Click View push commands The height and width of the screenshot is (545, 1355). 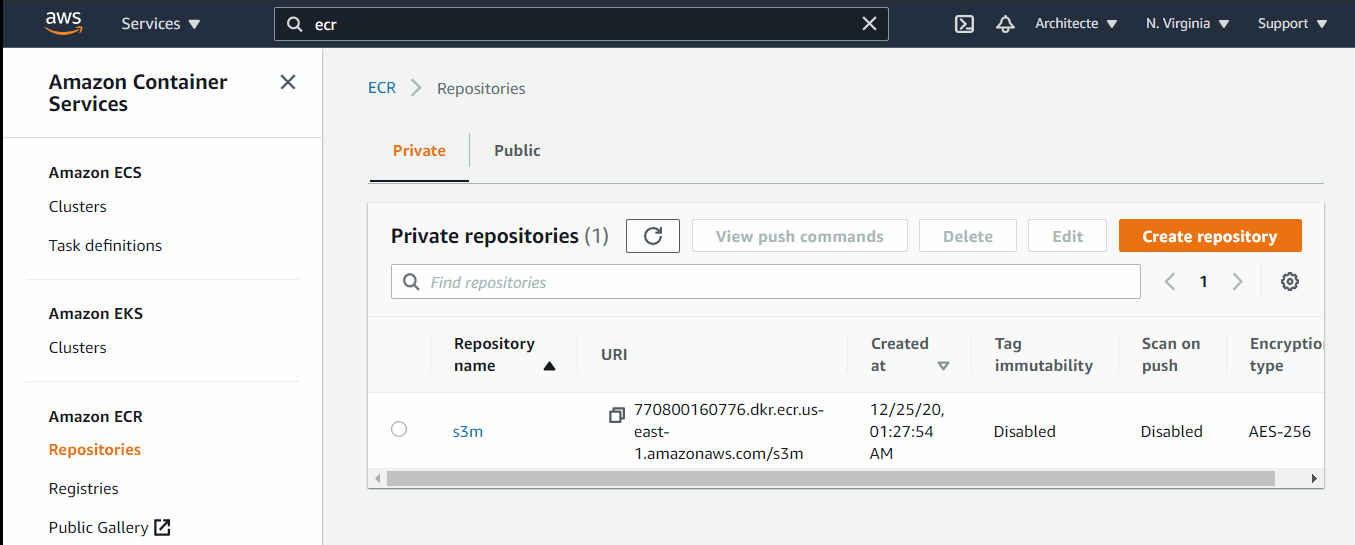point(800,236)
